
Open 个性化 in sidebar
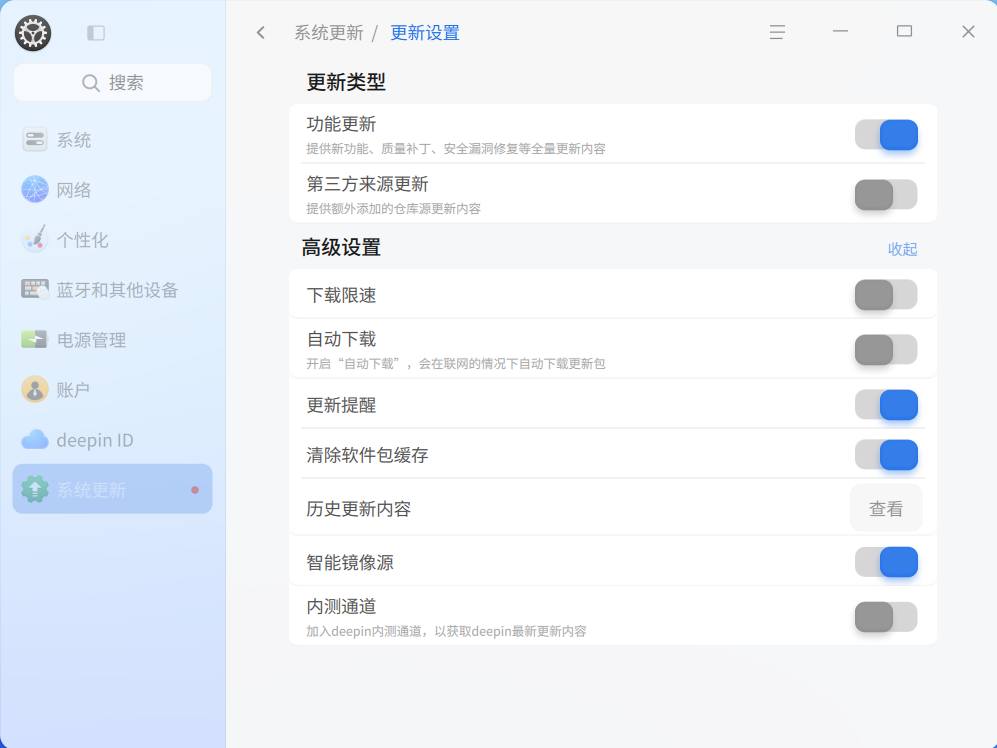[113, 240]
